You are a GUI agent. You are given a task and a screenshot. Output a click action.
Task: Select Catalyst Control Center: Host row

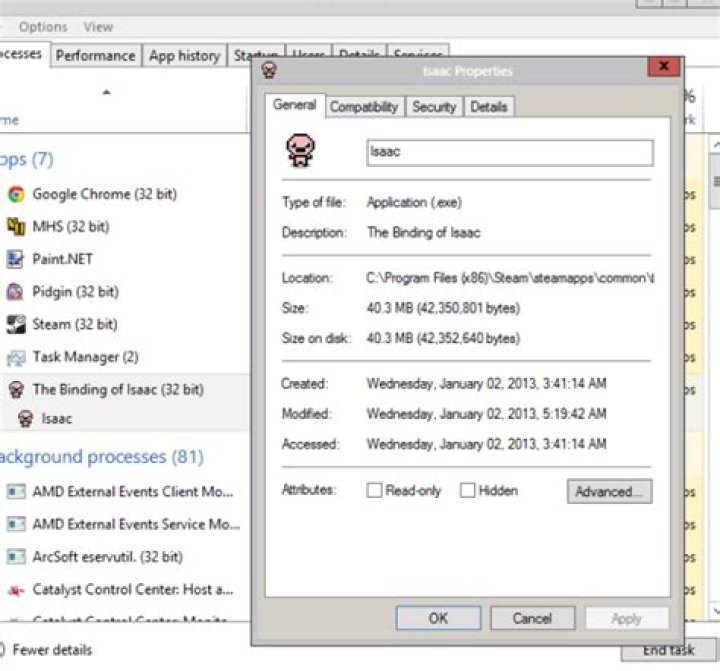pyautogui.click(x=124, y=590)
